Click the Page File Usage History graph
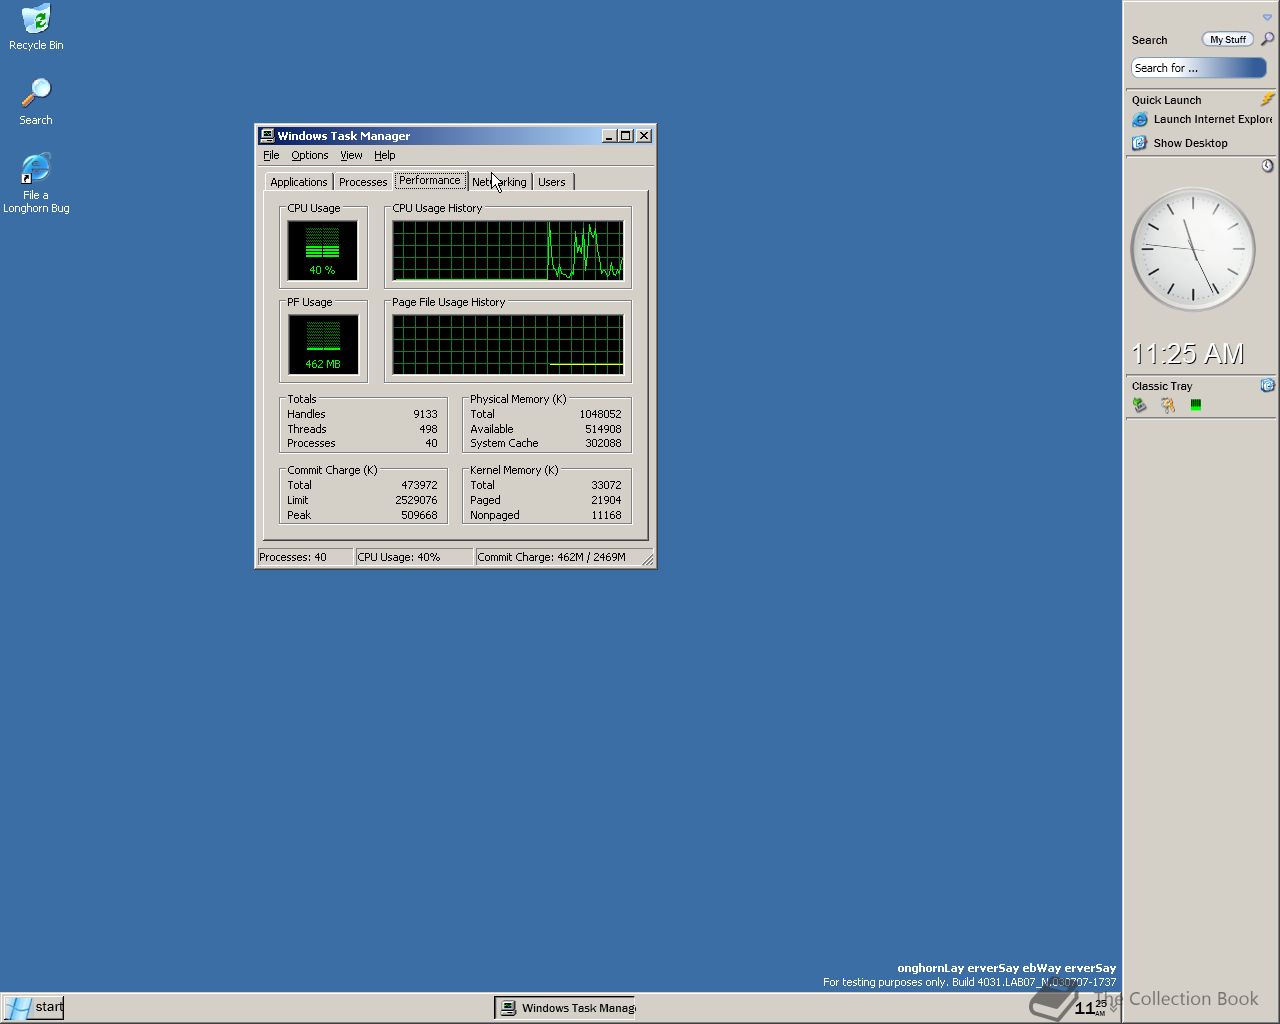Viewport: 1280px width, 1024px height. tap(508, 344)
